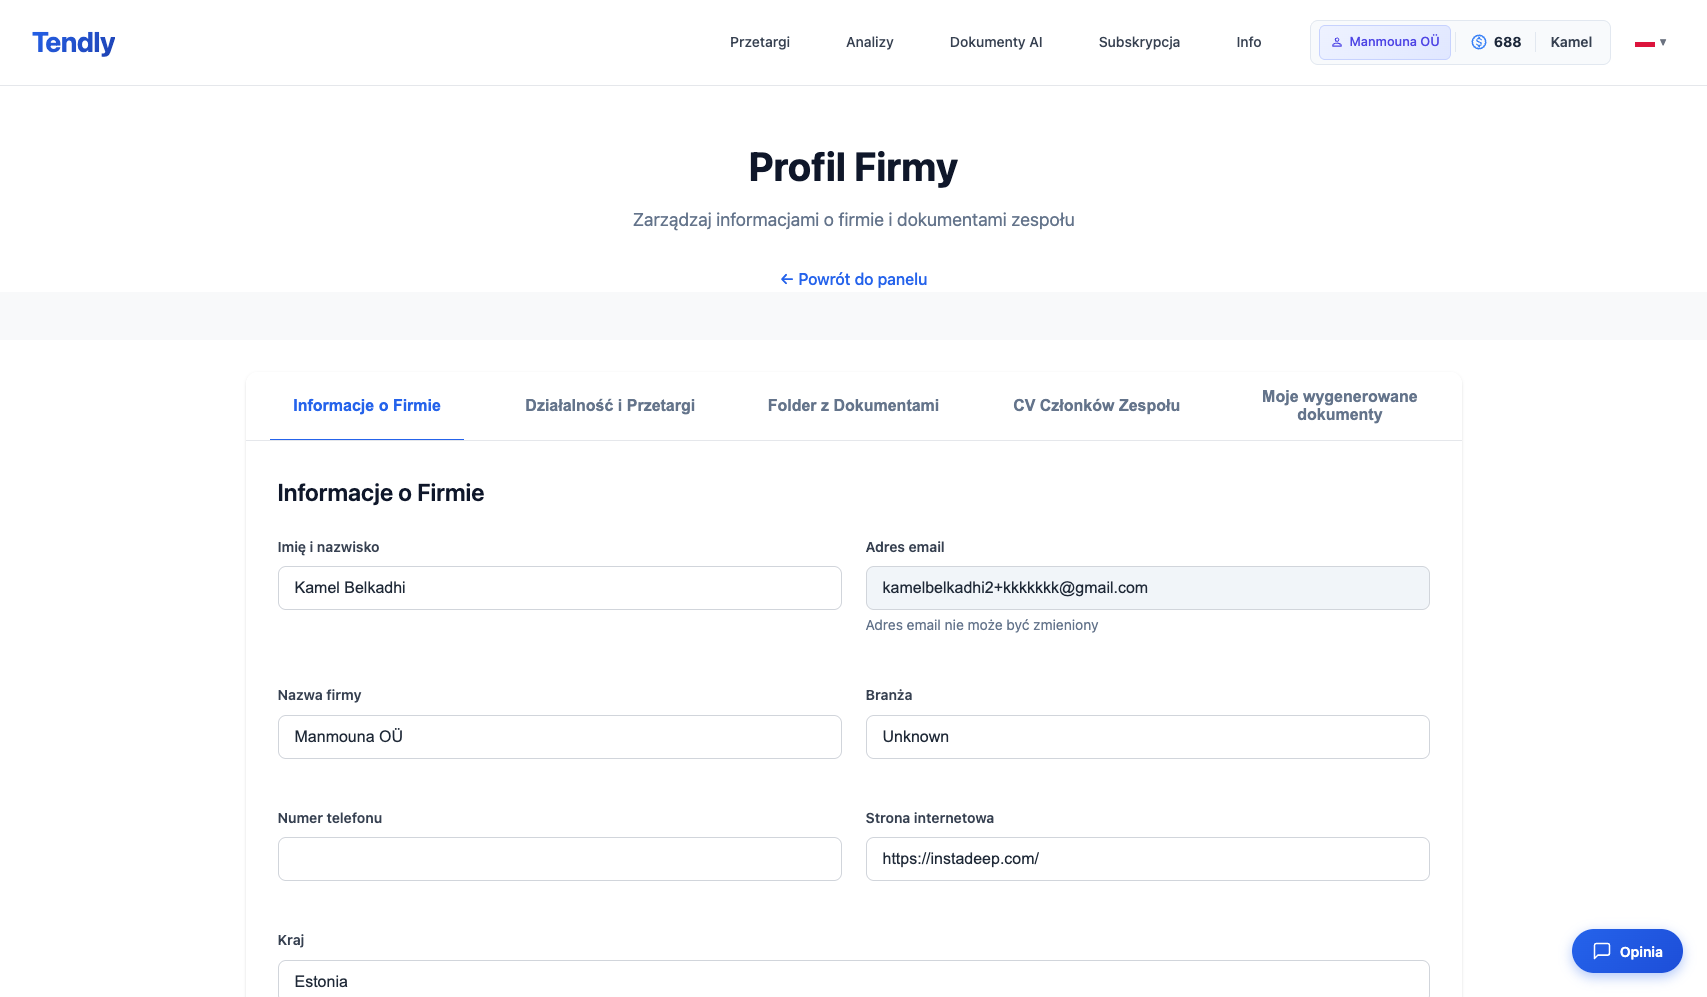
Task: Click the credits coin icon beside 688
Action: click(x=1479, y=42)
